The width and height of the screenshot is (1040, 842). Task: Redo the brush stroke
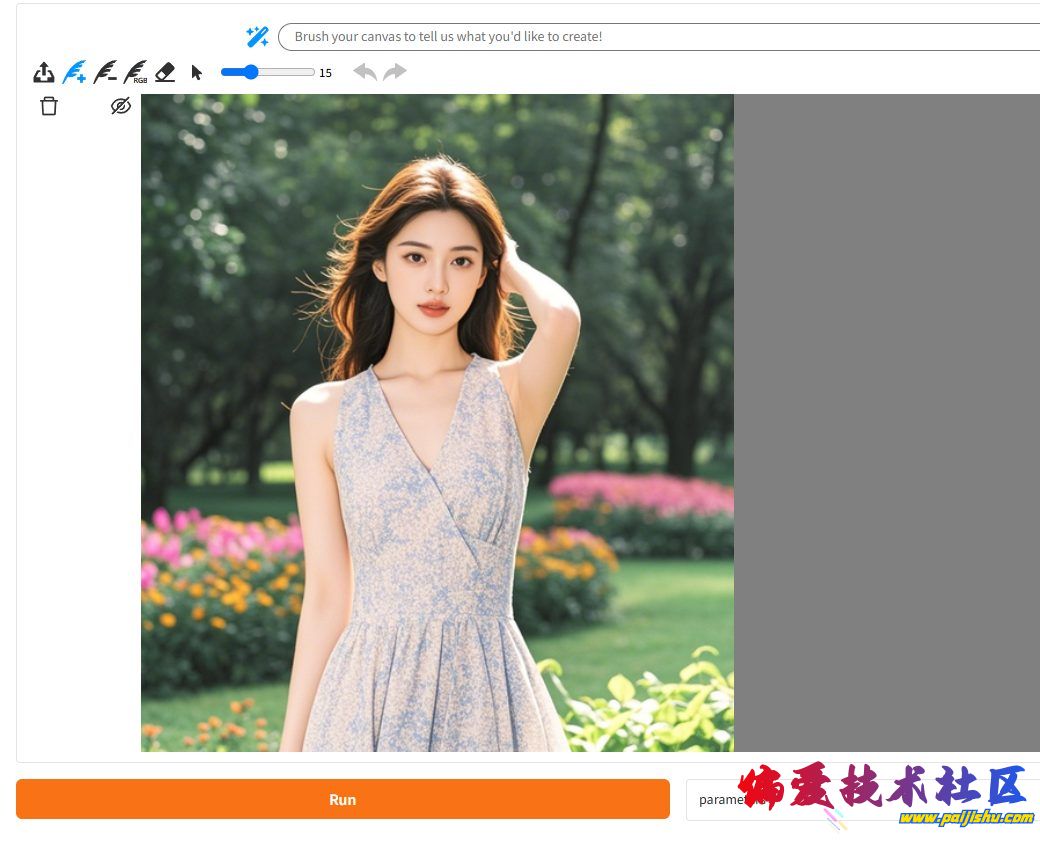[x=395, y=72]
